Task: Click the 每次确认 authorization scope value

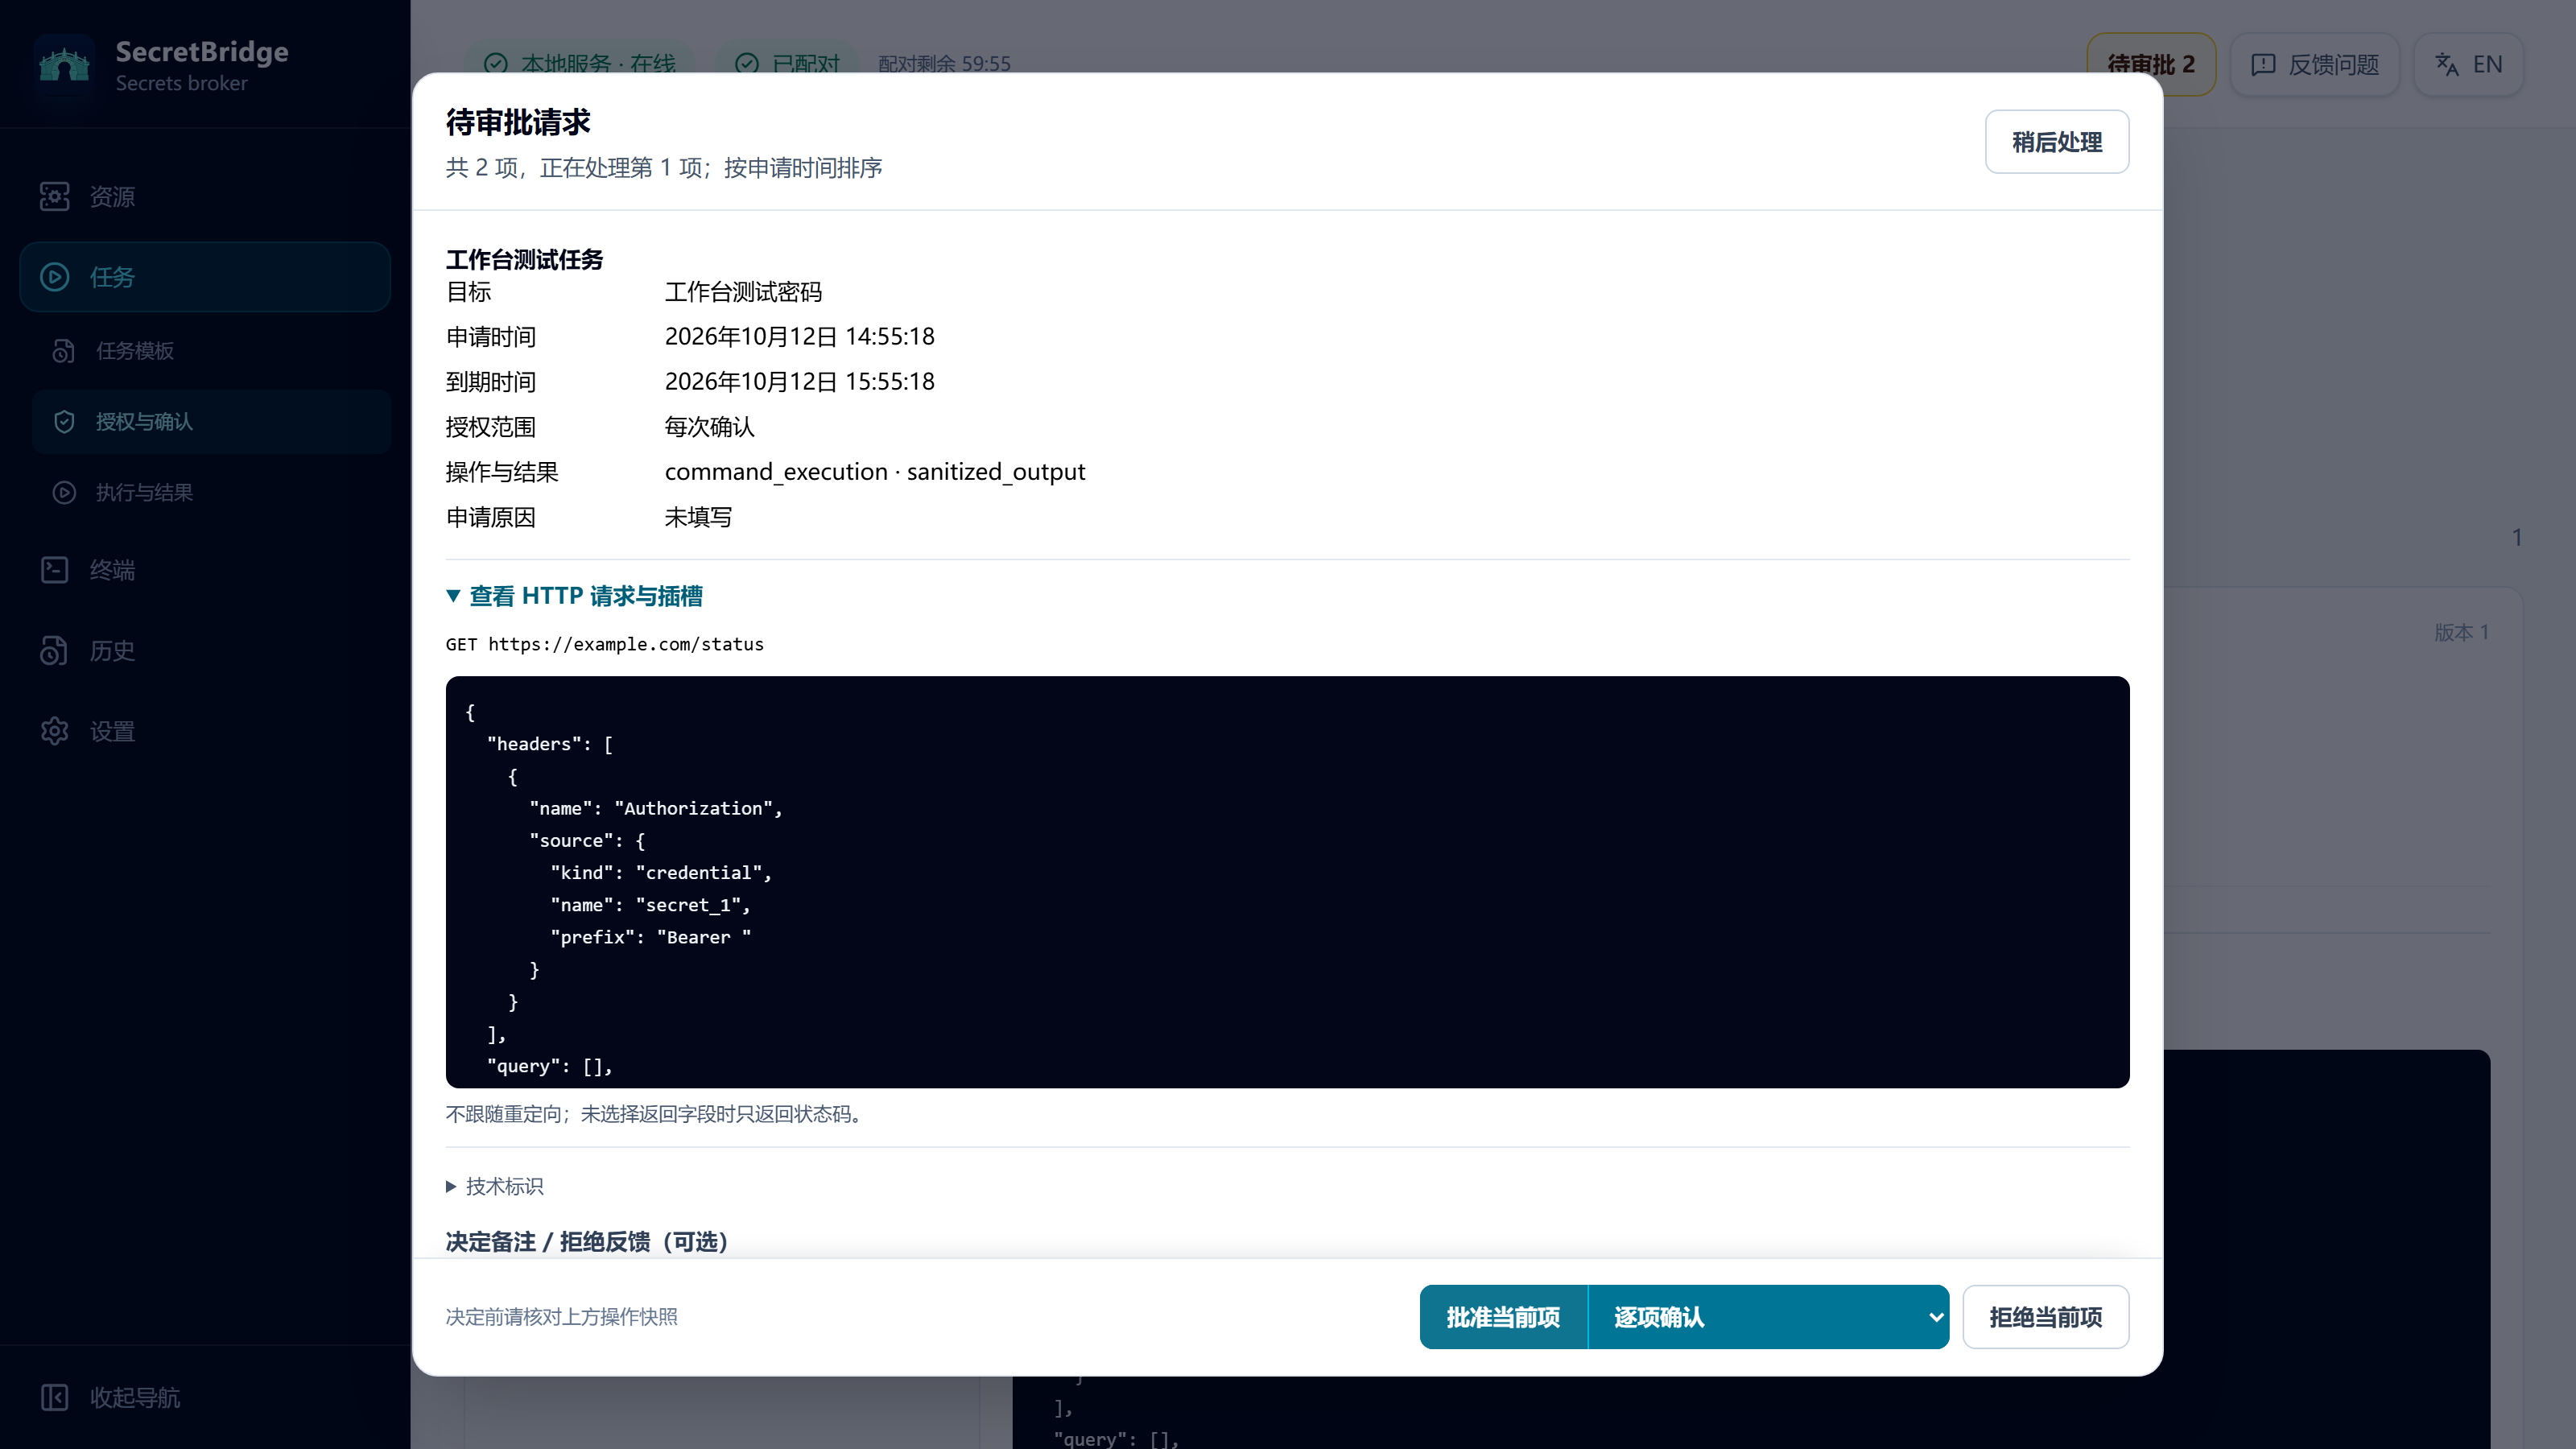Action: pos(709,427)
